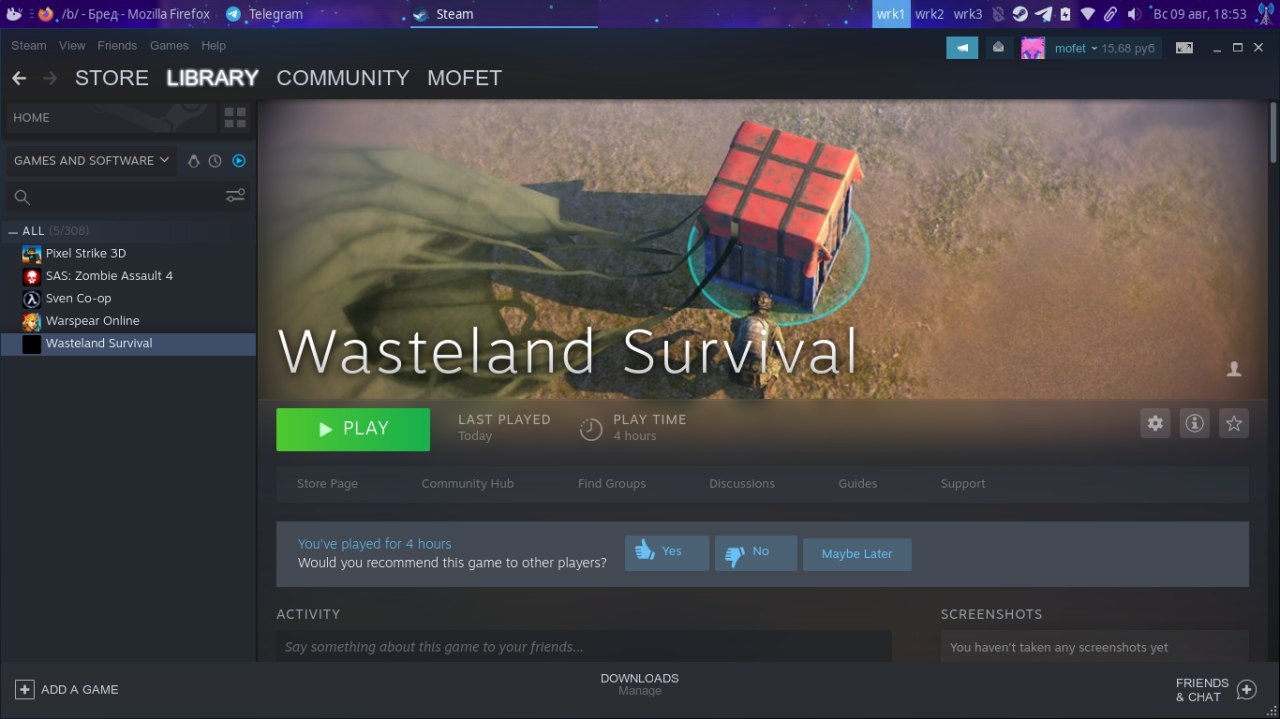The width and height of the screenshot is (1280, 719).
Task: Collapse the ALL games category
Action: (x=13, y=231)
